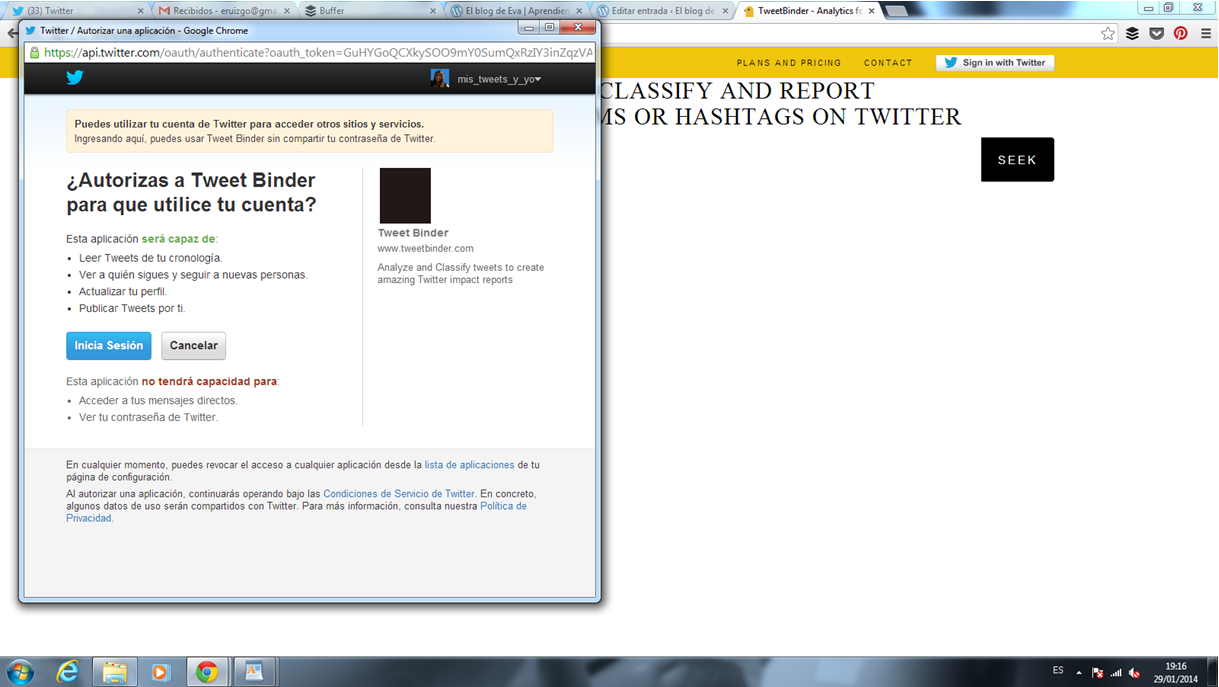1219x687 pixels.
Task: Click the Sign in with Twitter button
Action: (994, 62)
